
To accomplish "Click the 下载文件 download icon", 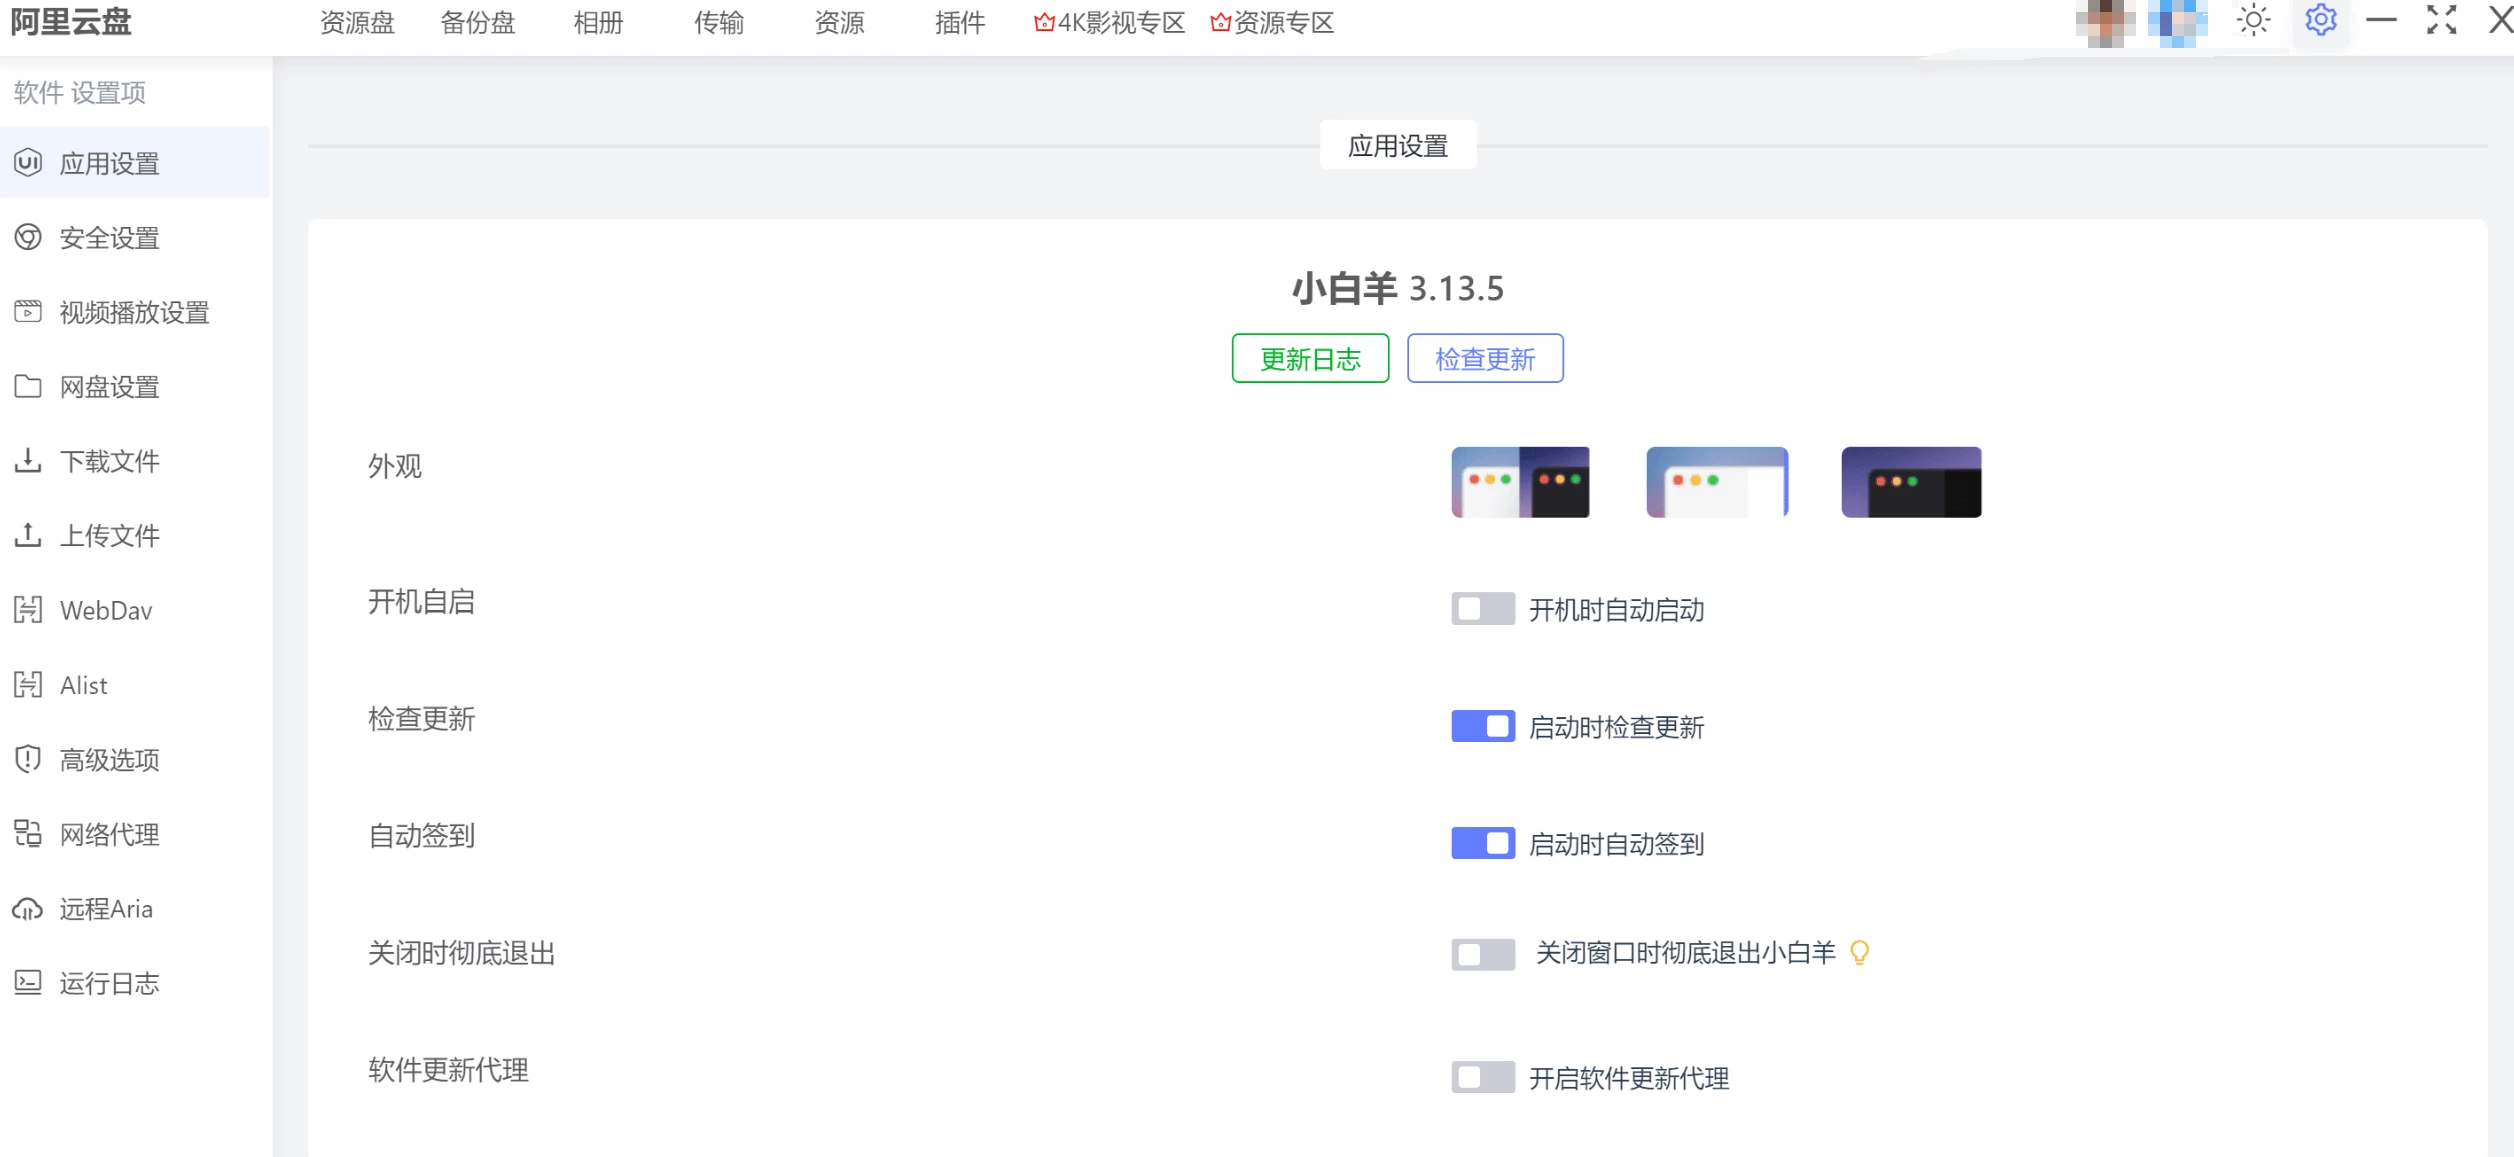I will coord(28,460).
